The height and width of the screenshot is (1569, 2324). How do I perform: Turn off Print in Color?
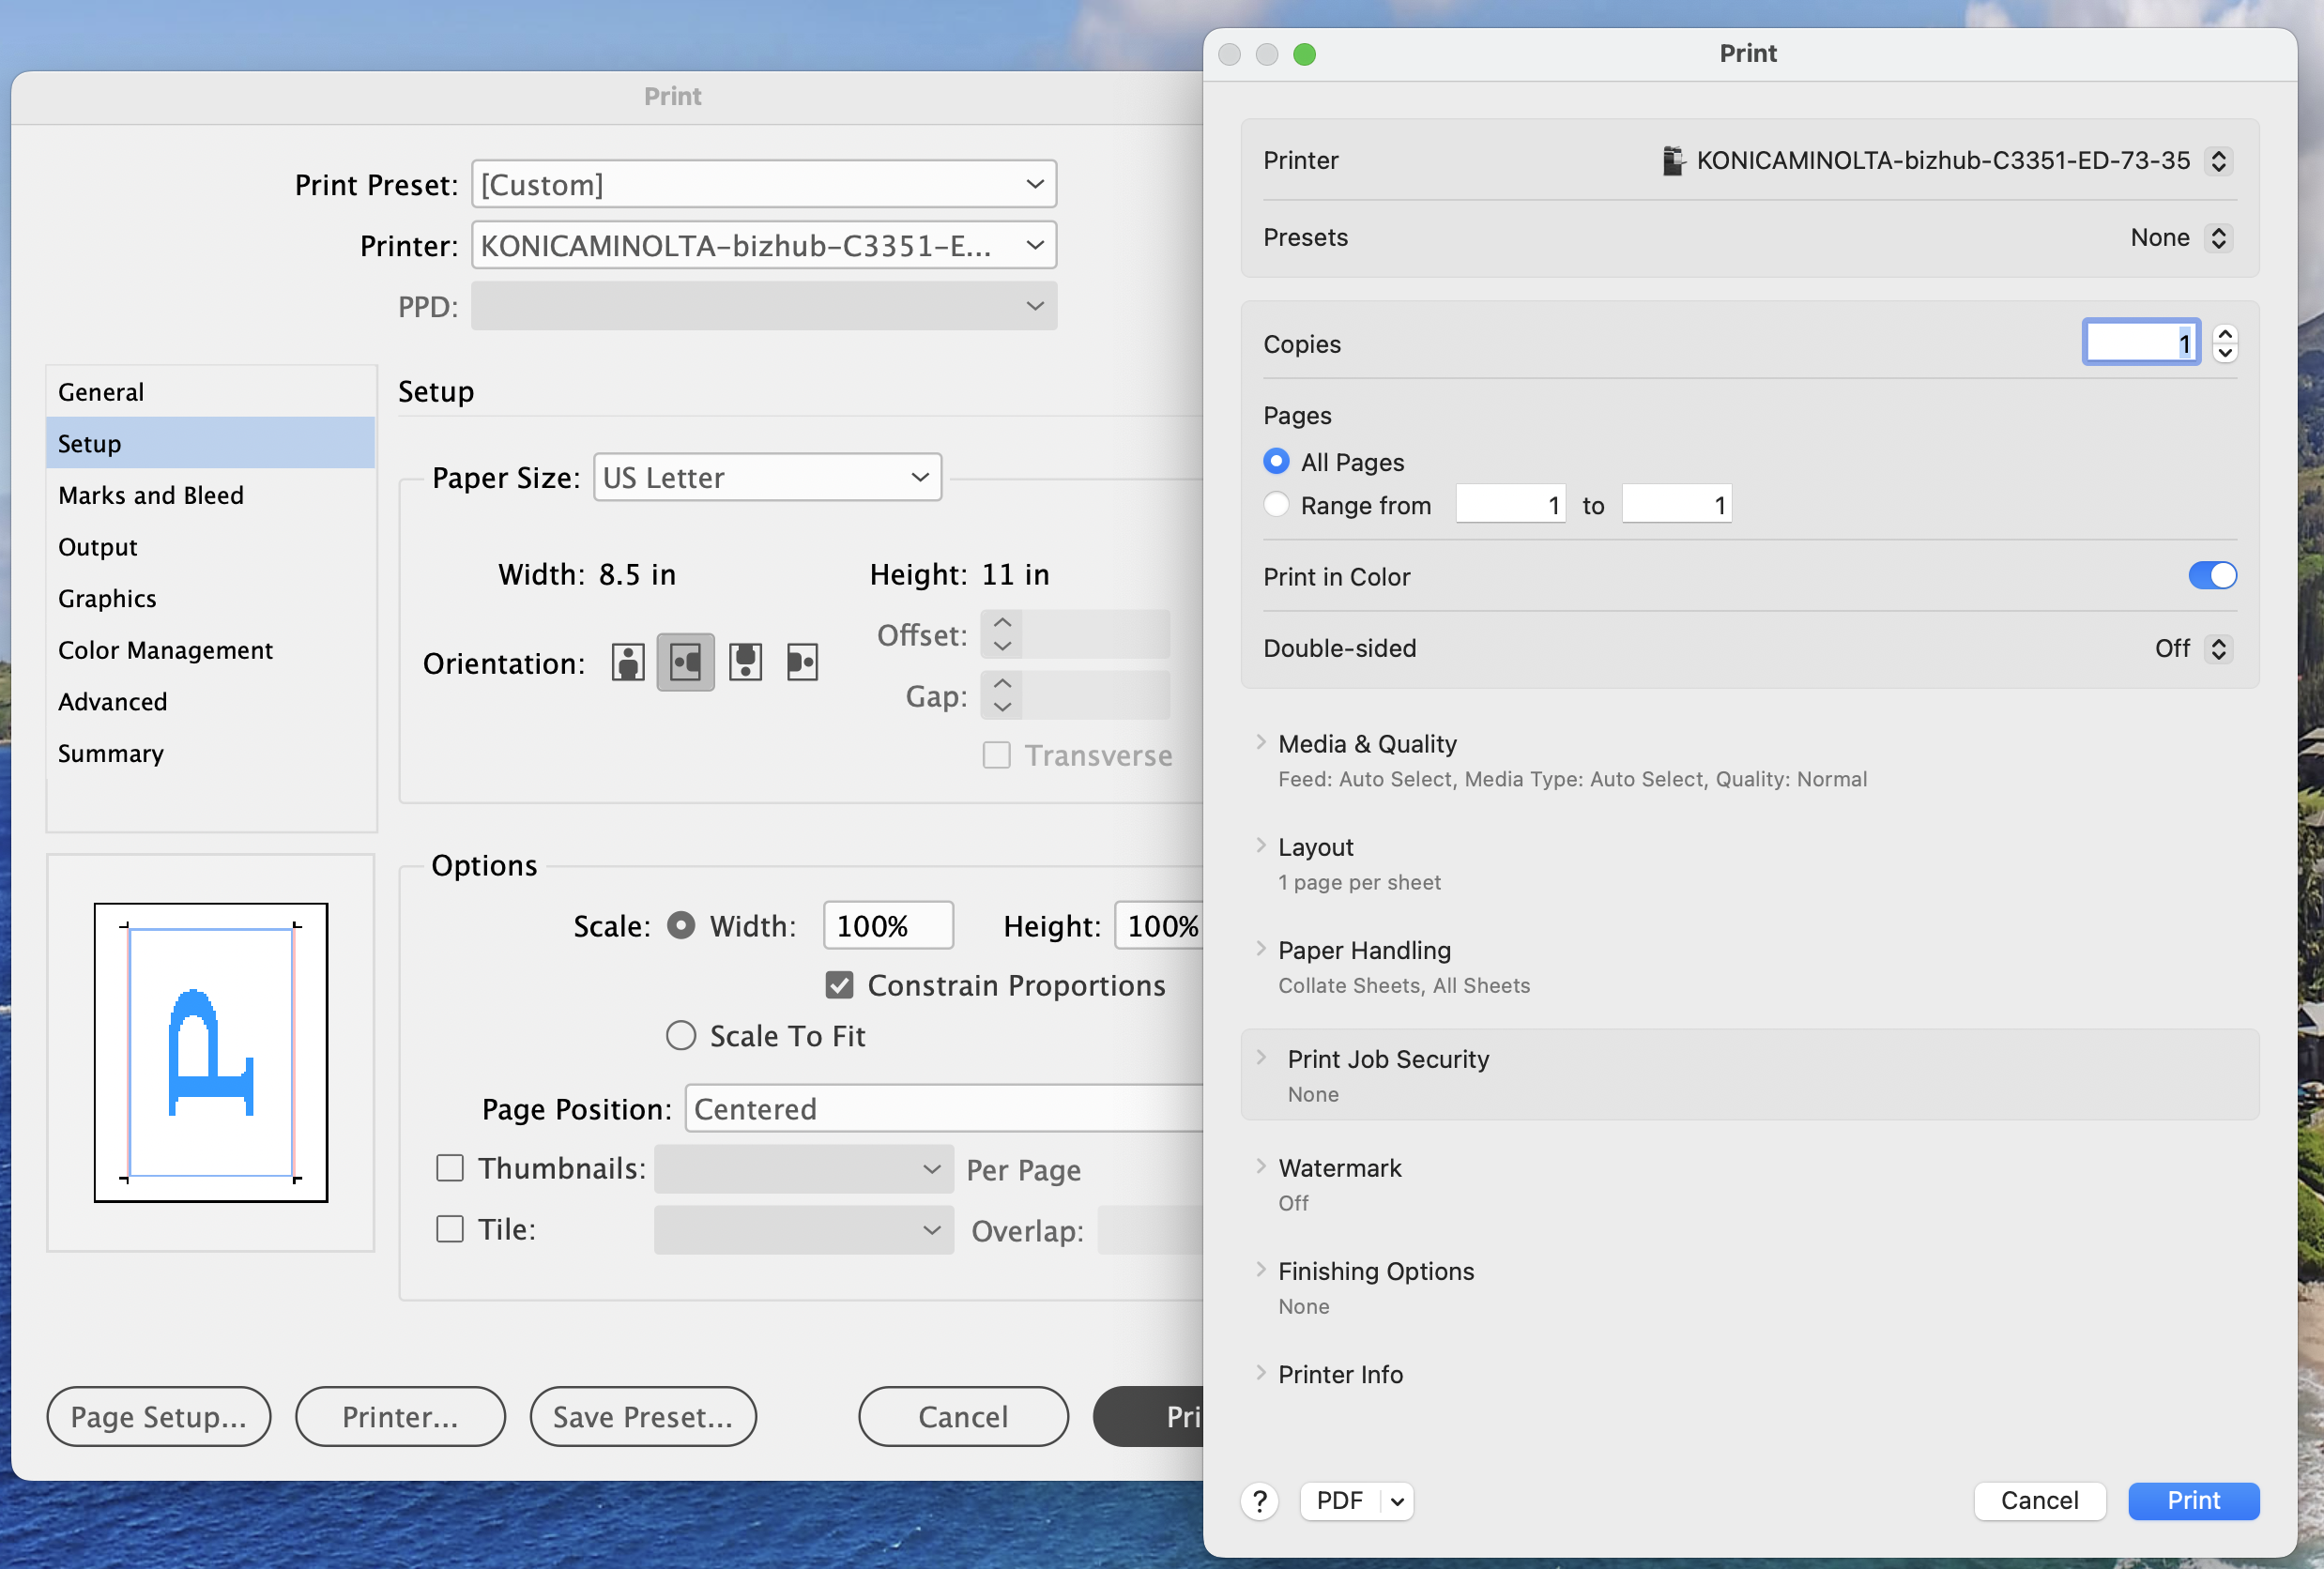(x=2212, y=575)
